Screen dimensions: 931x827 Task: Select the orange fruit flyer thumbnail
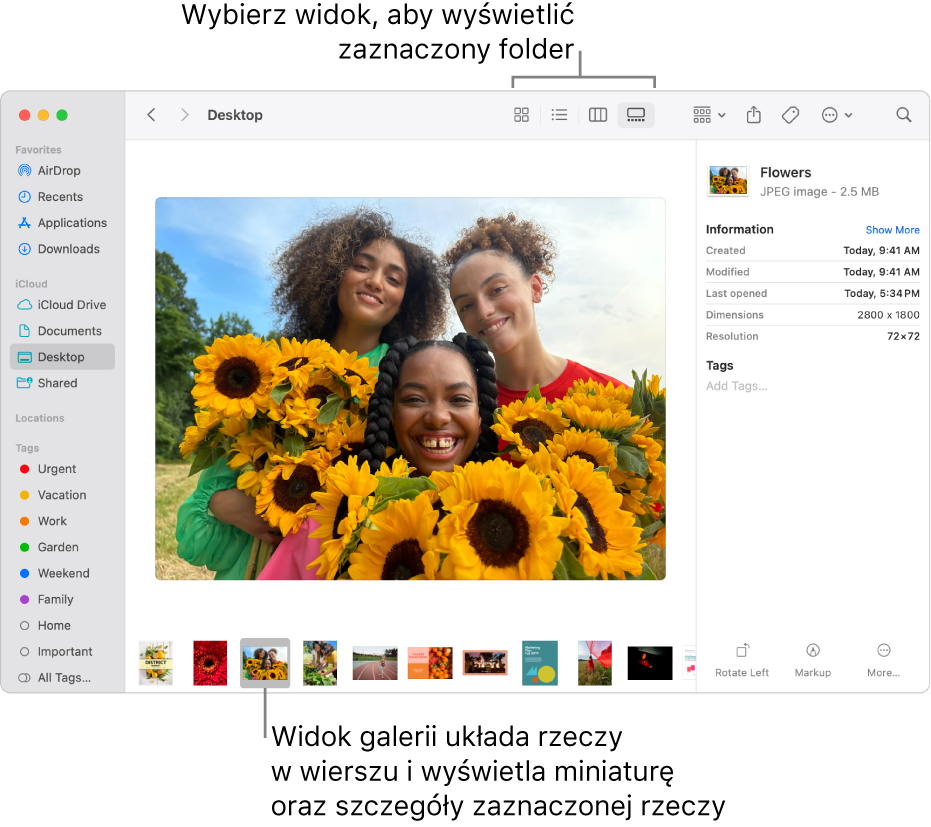tap(430, 663)
